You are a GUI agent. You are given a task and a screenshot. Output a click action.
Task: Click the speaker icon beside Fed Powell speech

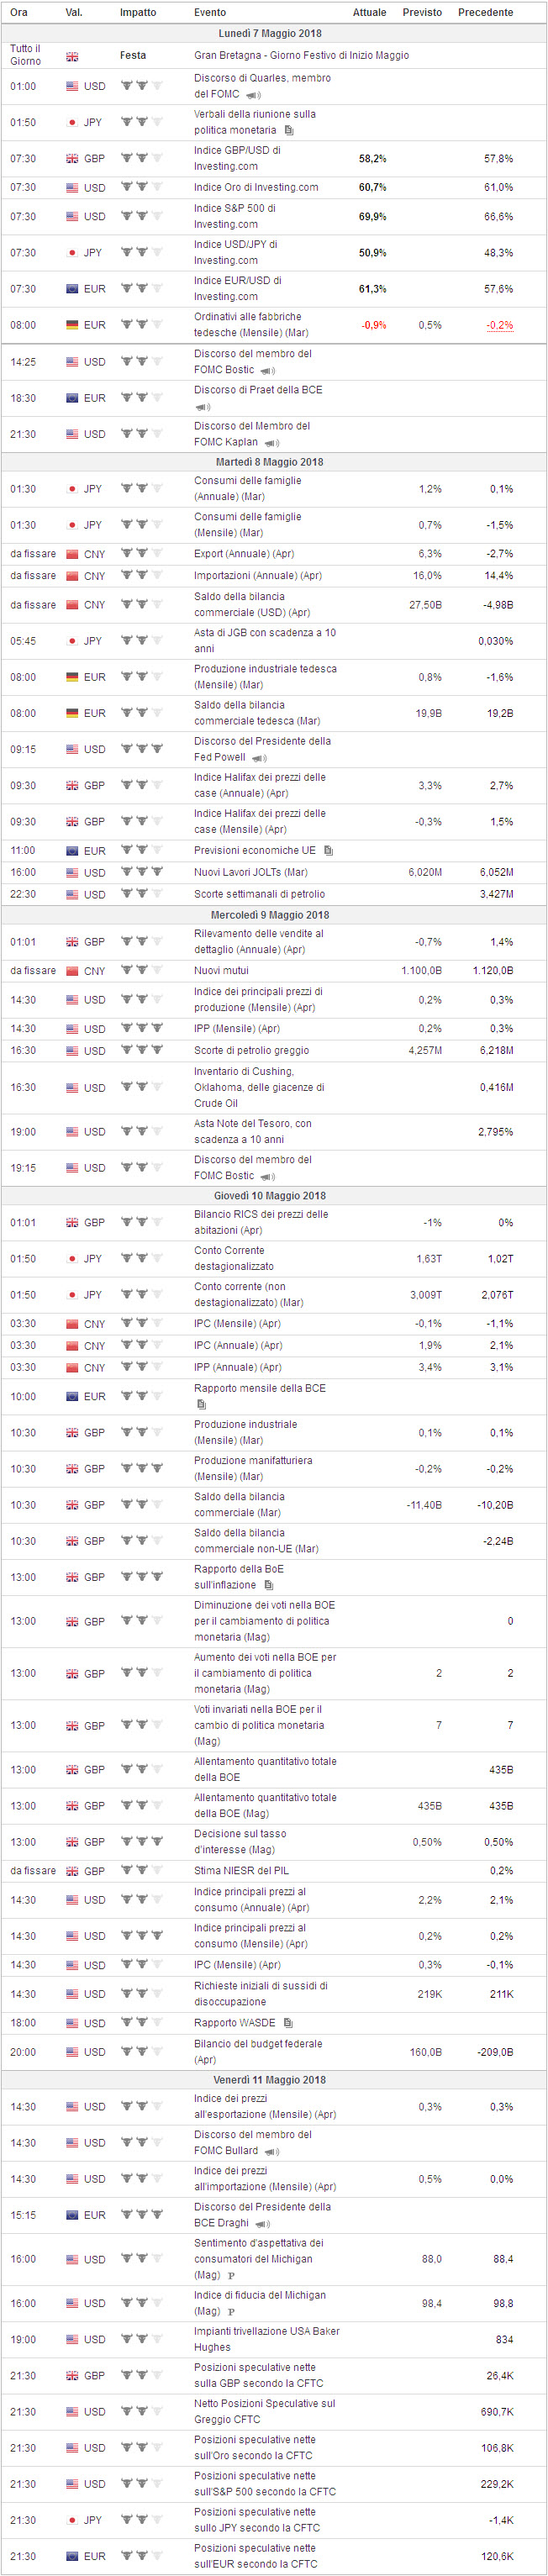point(259,759)
